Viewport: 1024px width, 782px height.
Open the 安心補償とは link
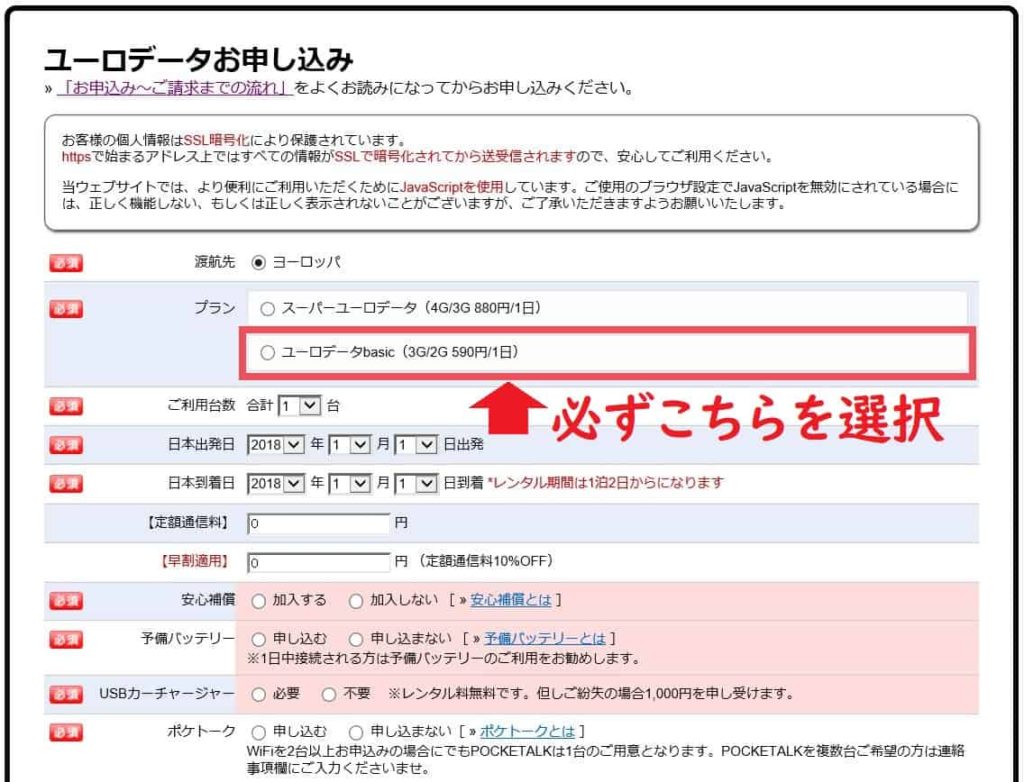pos(511,600)
